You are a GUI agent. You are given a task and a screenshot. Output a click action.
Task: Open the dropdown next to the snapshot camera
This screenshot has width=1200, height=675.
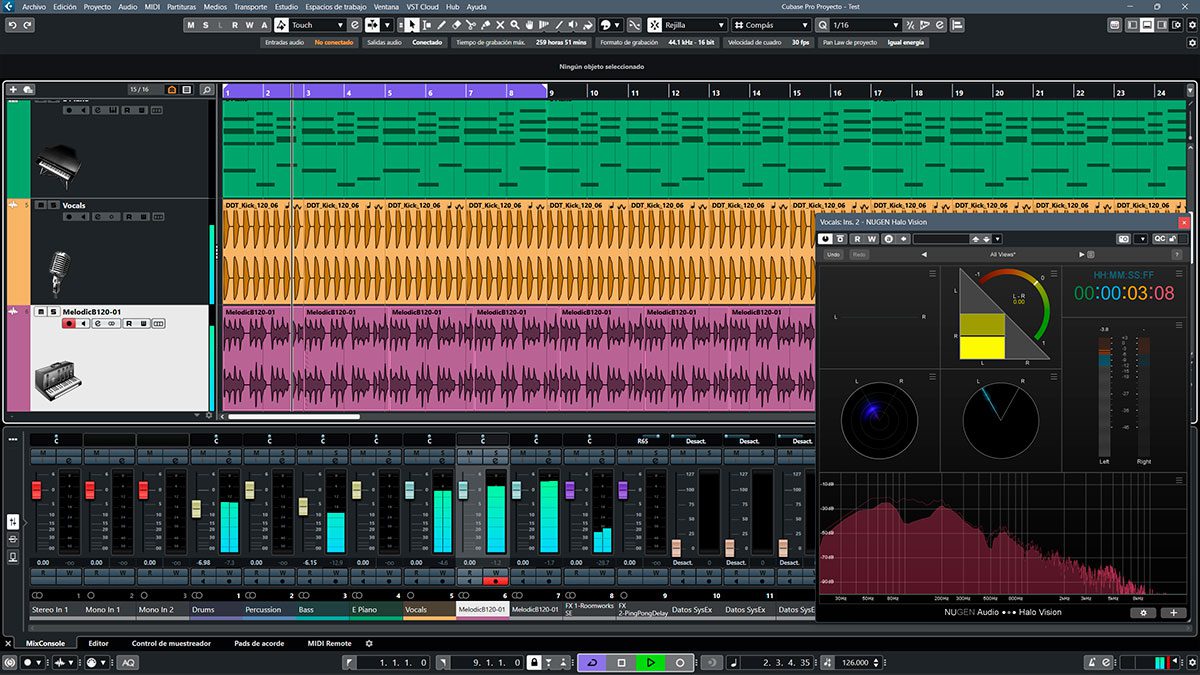[x=1140, y=239]
